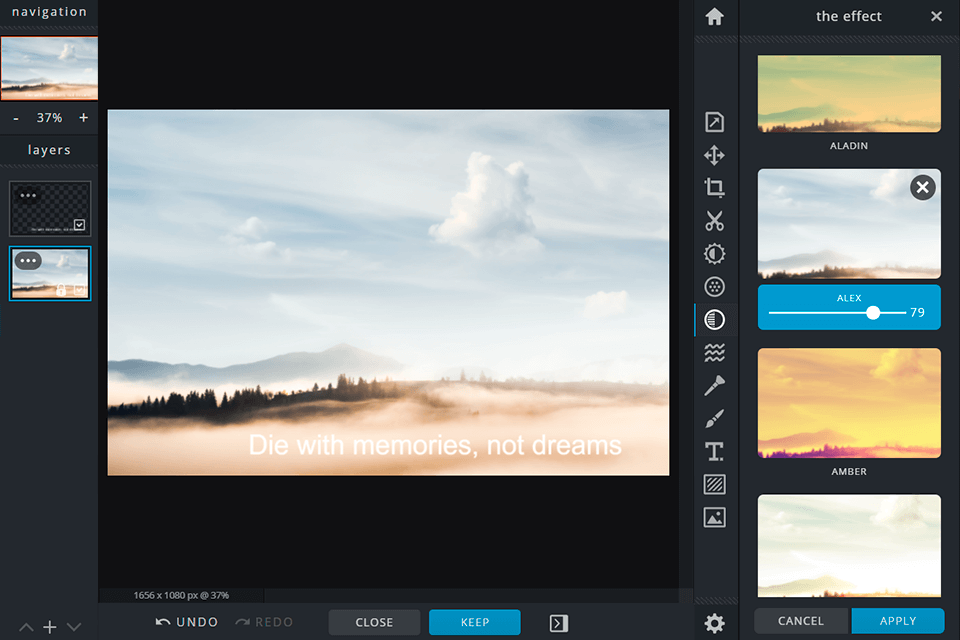Screen dimensions: 960x640
Task: Select the Cutout scissors tool
Action: click(714, 221)
